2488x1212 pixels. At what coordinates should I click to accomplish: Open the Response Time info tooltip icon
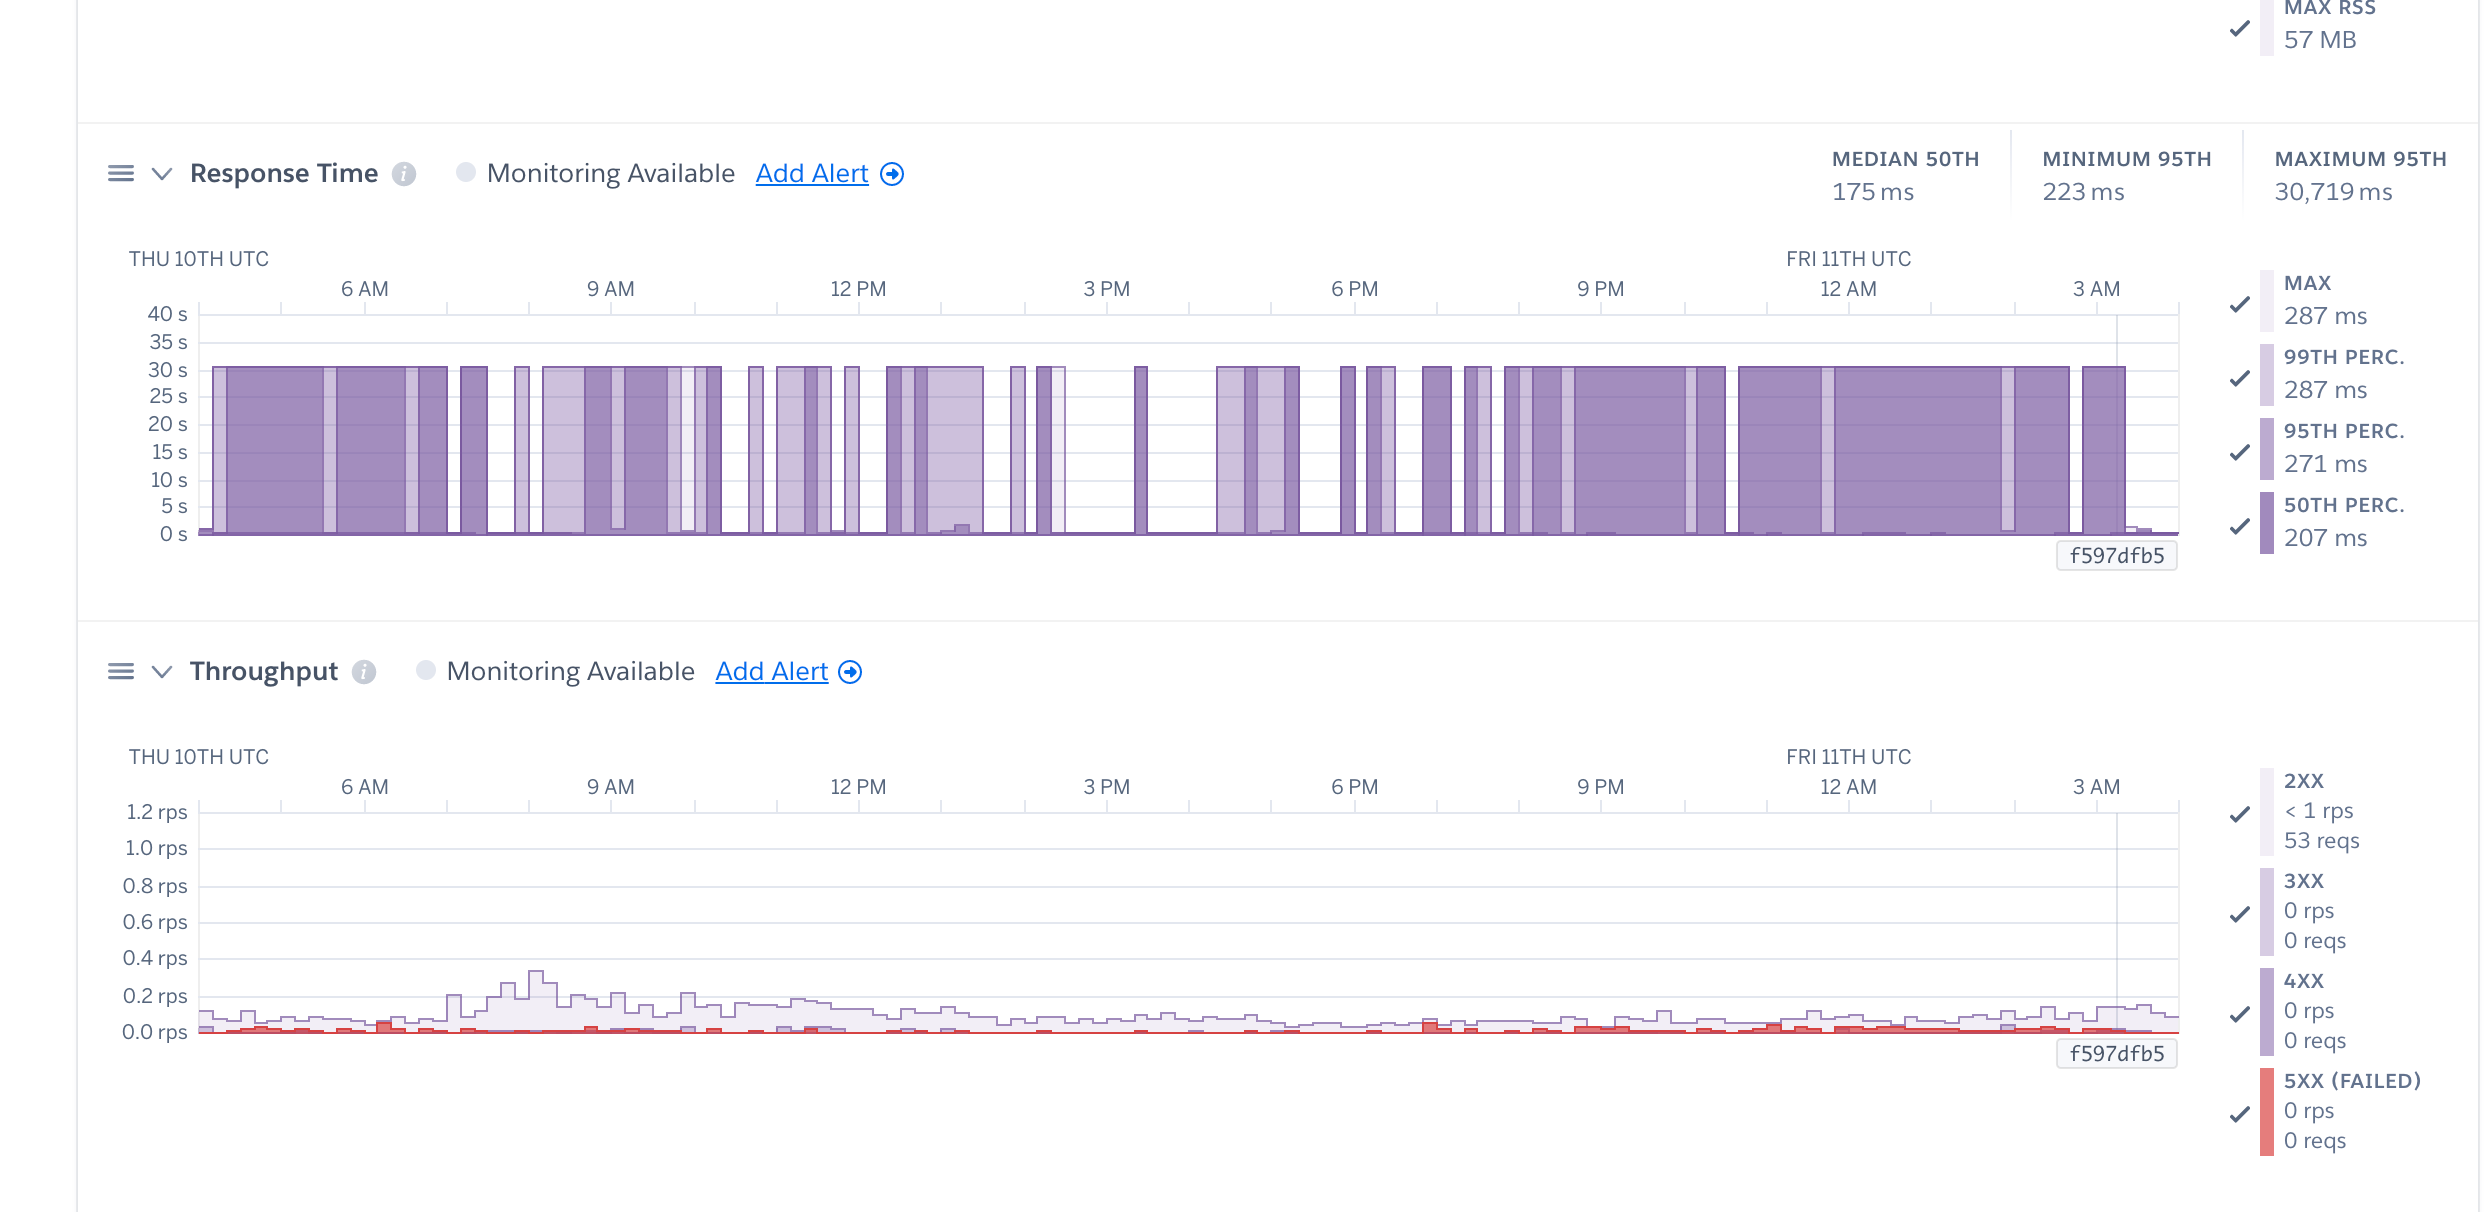[x=404, y=174]
